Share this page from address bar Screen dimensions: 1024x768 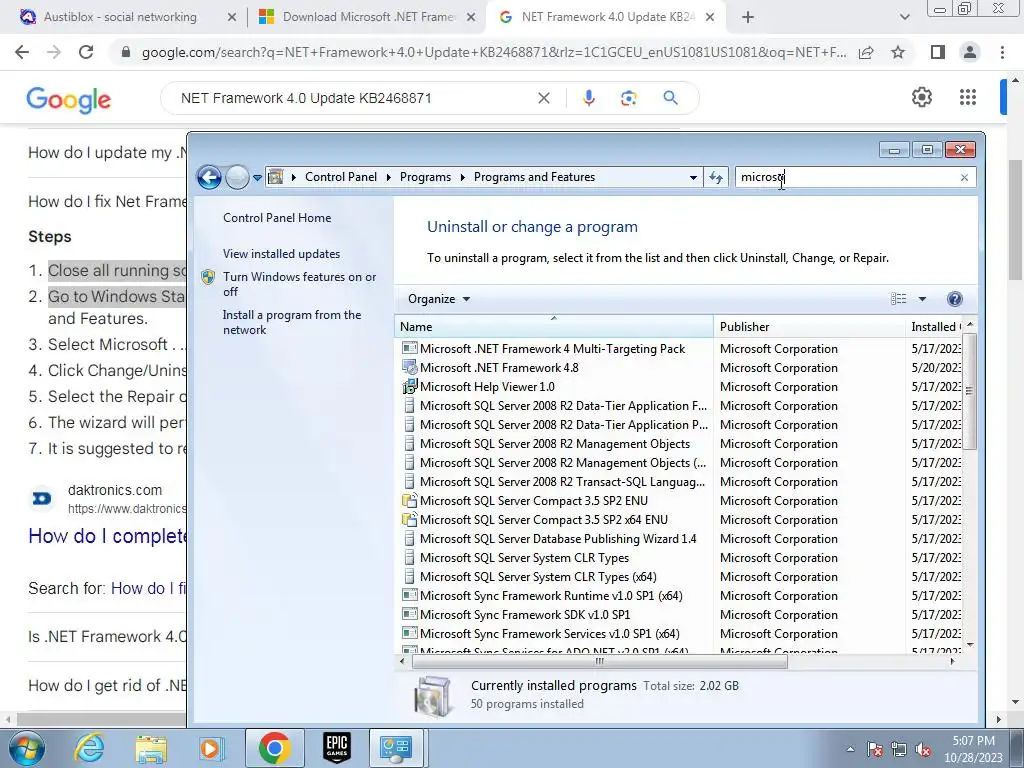pyautogui.click(x=866, y=52)
